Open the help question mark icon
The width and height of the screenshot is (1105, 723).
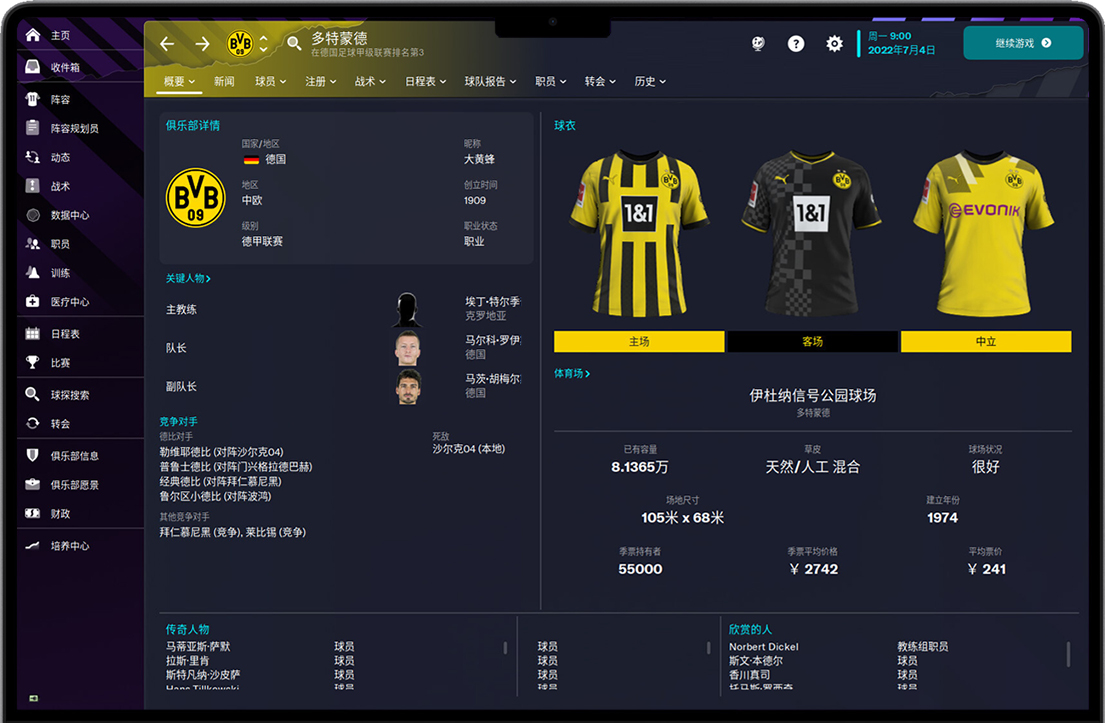796,44
